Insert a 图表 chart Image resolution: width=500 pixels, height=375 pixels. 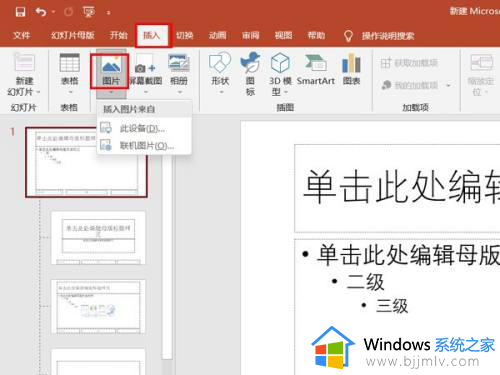[351, 69]
